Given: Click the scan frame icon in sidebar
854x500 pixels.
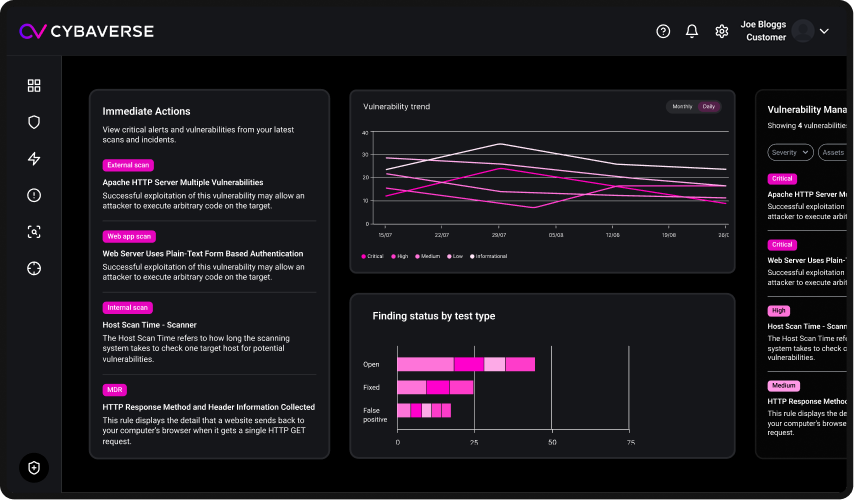Looking at the screenshot, I should (34, 232).
